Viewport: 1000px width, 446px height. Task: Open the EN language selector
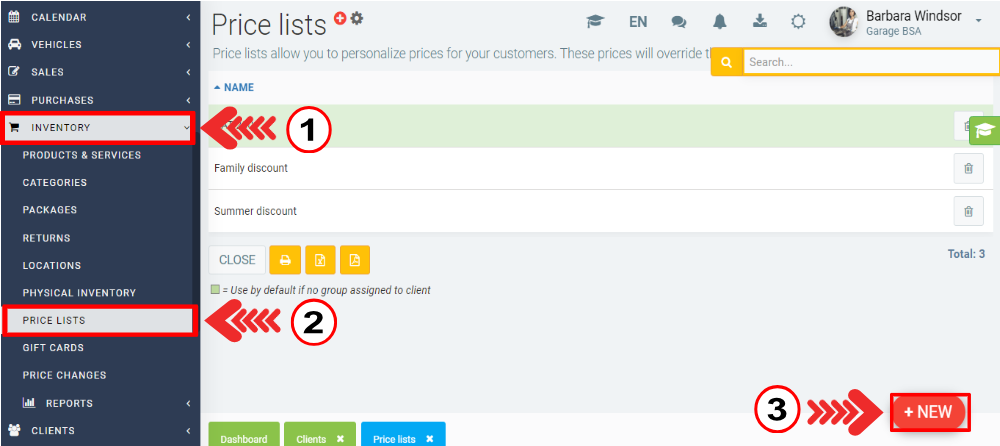pyautogui.click(x=638, y=22)
